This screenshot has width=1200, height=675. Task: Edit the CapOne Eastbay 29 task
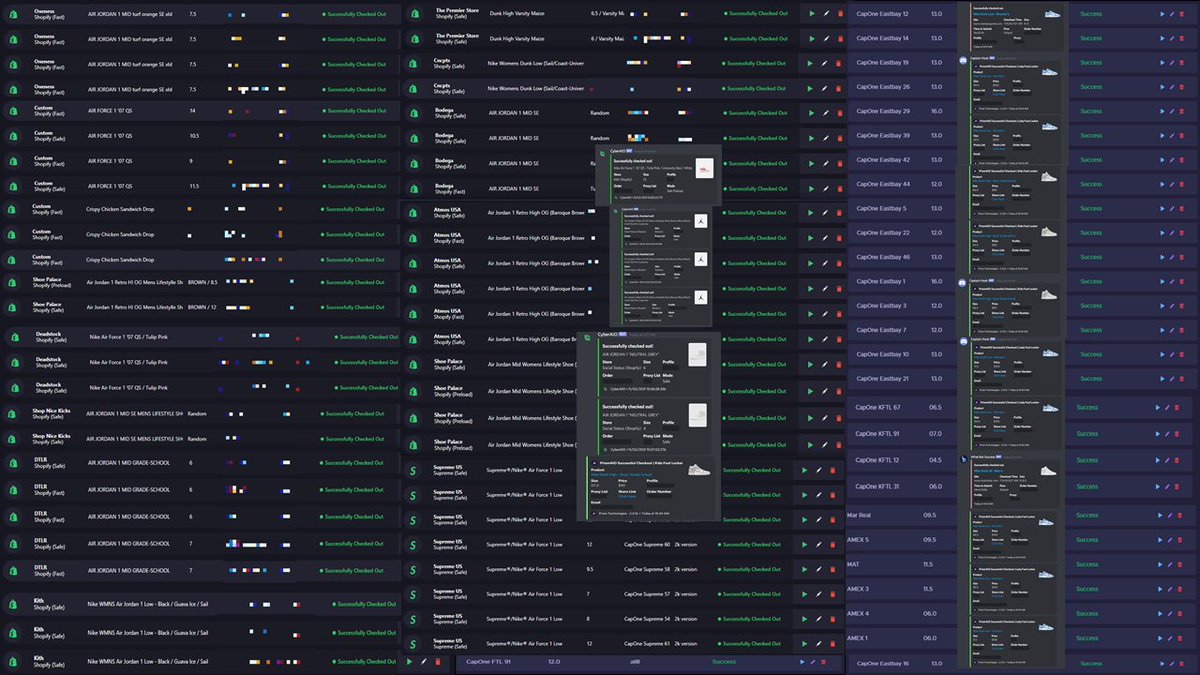coord(1173,111)
